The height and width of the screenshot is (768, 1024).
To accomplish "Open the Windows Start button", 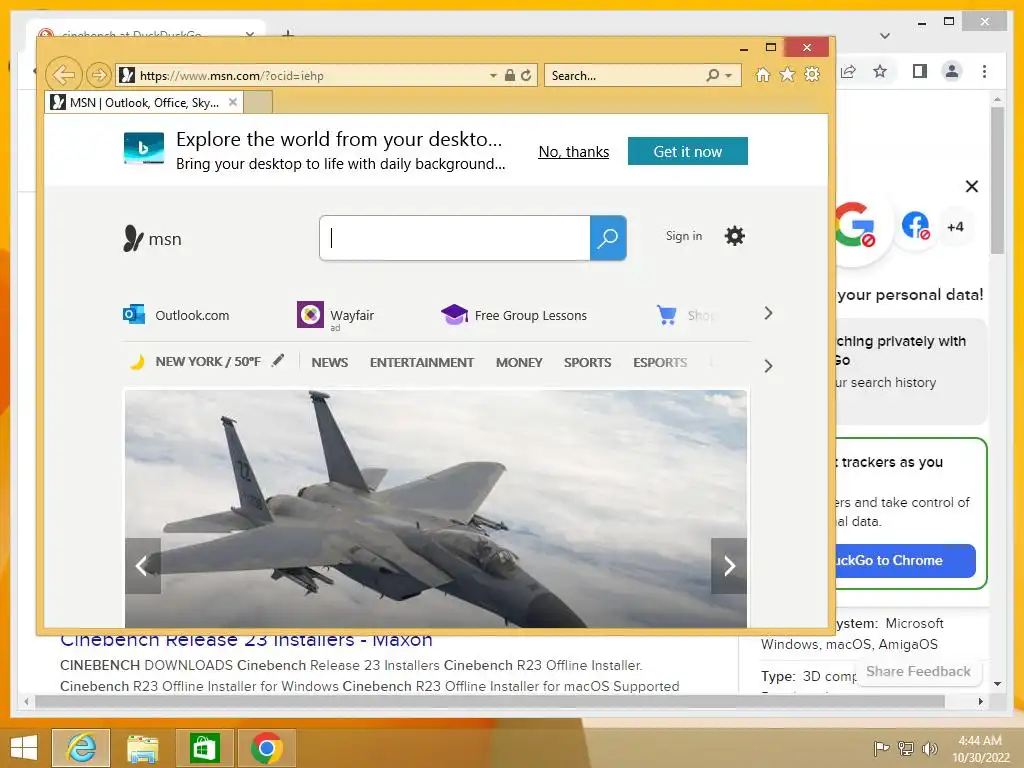I will [24, 748].
